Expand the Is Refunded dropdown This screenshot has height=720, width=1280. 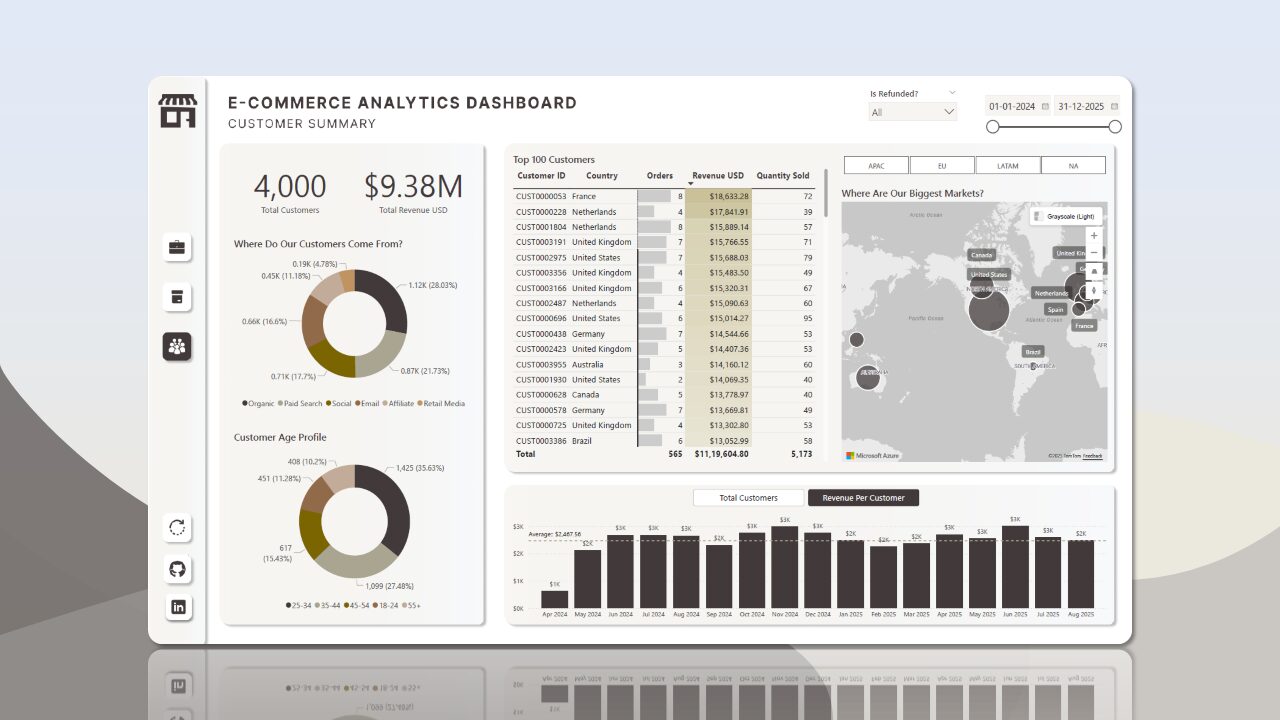(912, 112)
